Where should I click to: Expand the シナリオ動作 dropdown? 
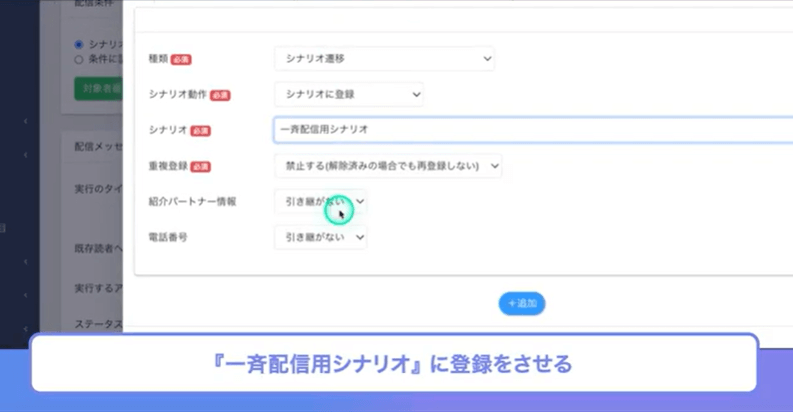348,94
